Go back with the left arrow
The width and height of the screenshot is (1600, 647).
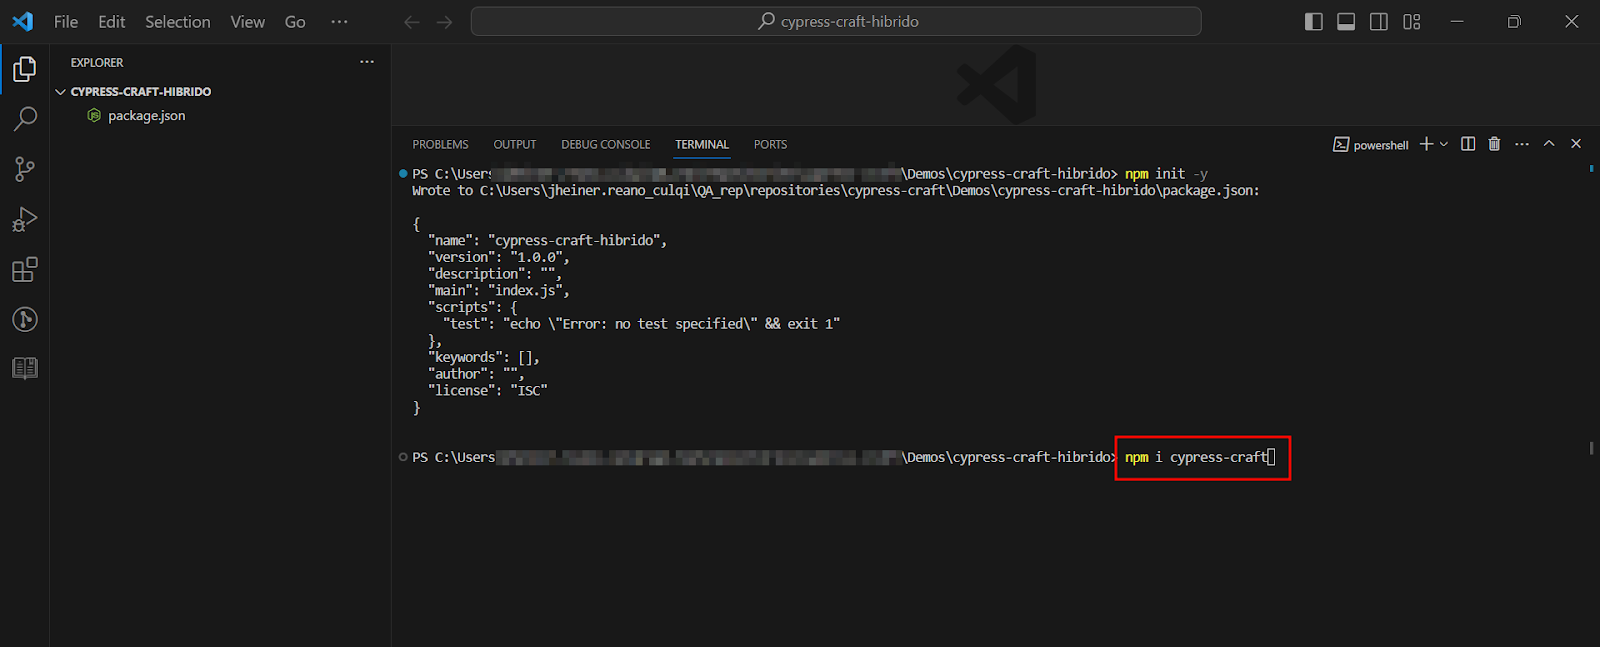(x=411, y=22)
